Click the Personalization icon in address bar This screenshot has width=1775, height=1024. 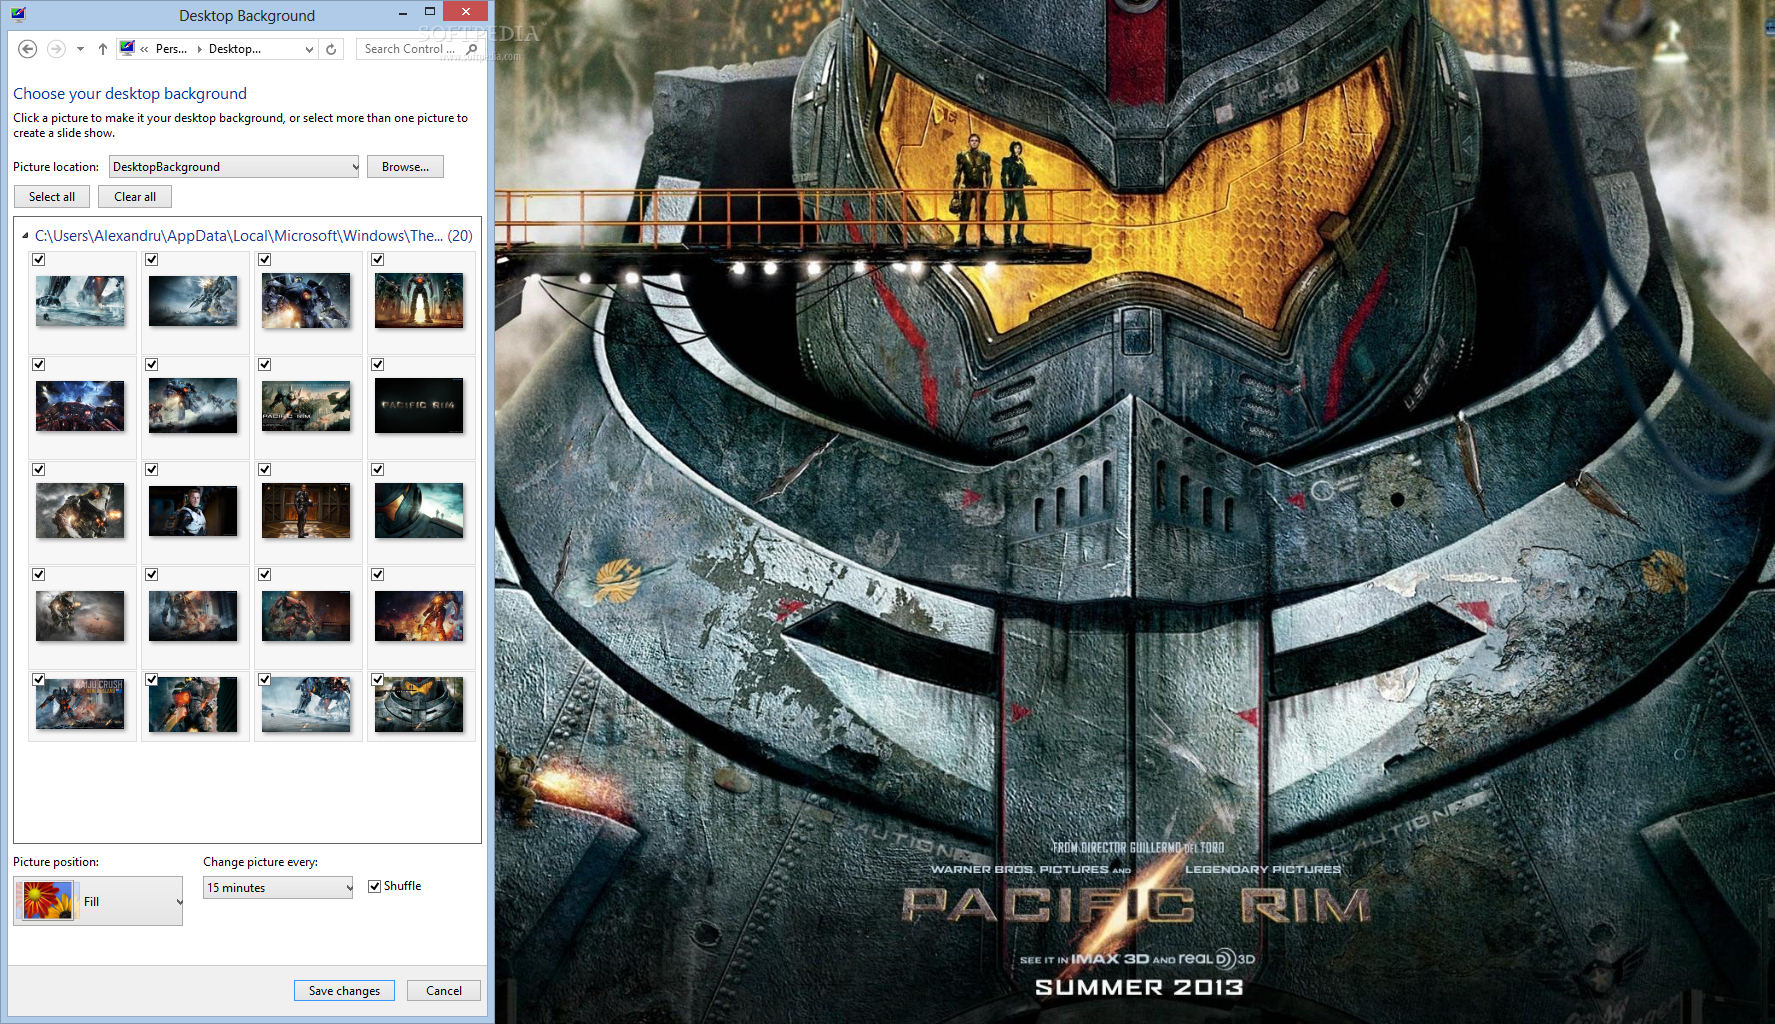coord(126,48)
